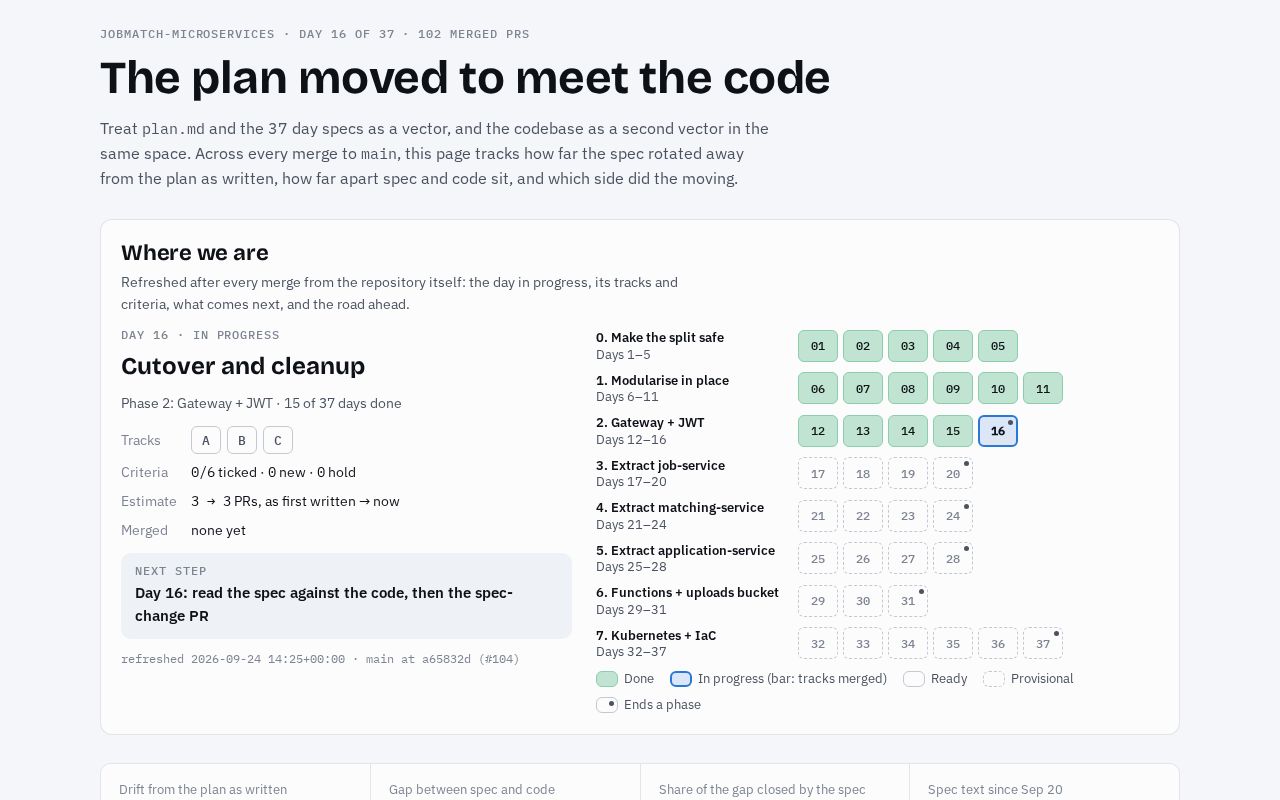Open provisional day 21 tile
1280x800 pixels.
818,516
